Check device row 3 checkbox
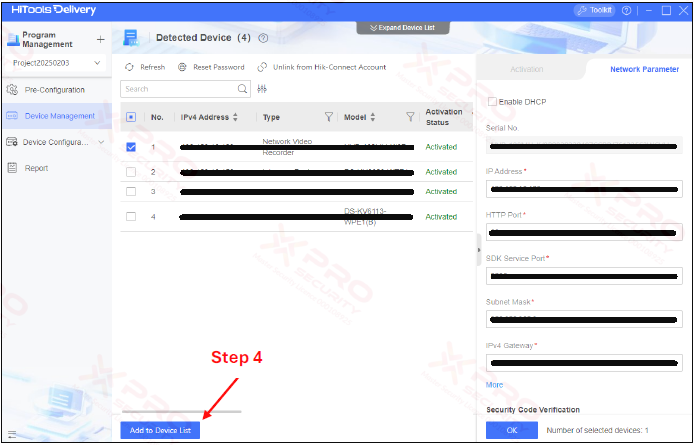Image resolution: width=694 pixels, height=445 pixels. [131, 192]
